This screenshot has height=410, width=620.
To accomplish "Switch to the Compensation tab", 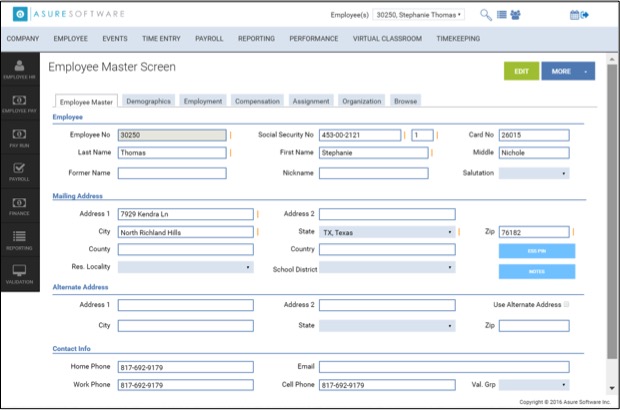I will 257,101.
